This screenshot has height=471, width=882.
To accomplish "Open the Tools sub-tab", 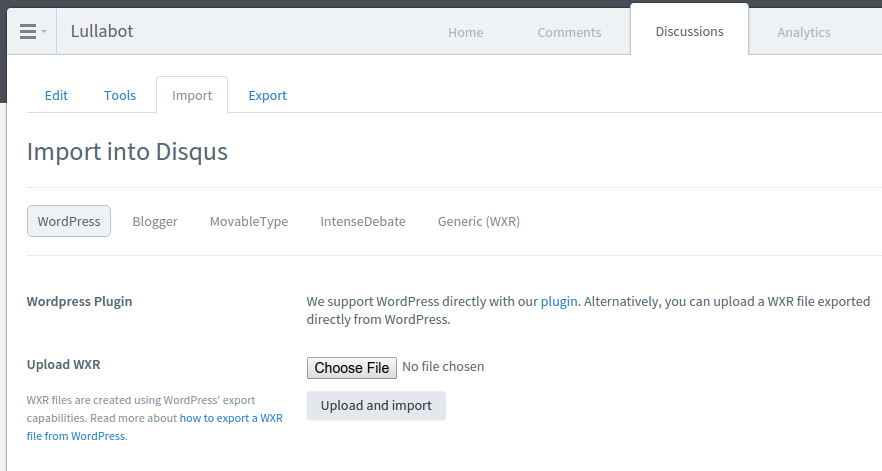I will [x=120, y=95].
